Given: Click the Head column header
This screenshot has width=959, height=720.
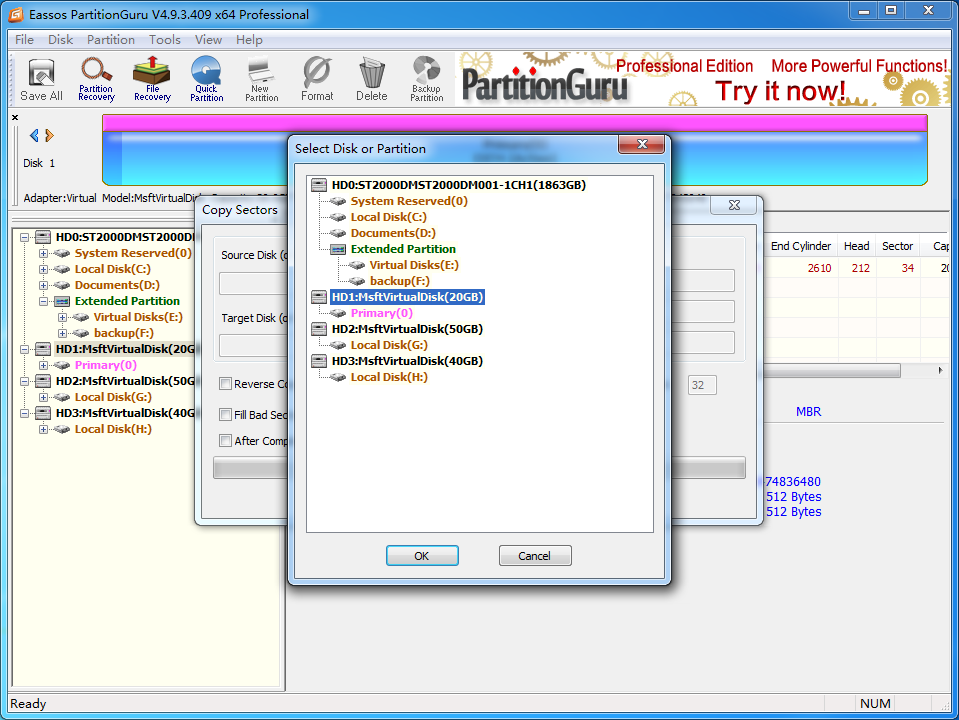Looking at the screenshot, I should pyautogui.click(x=856, y=246).
